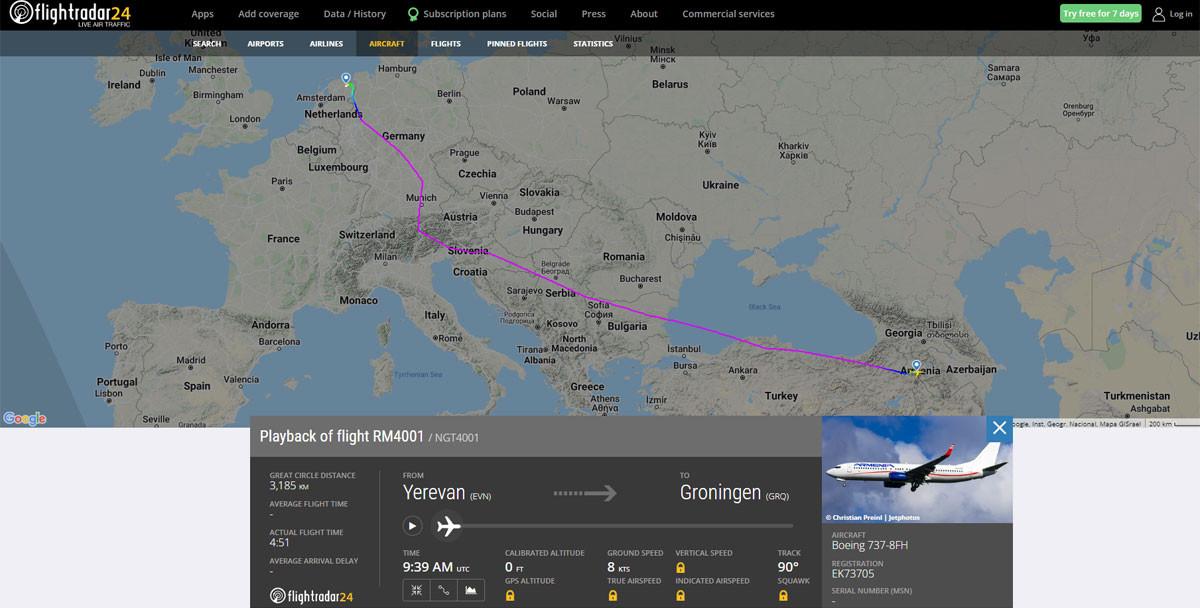Expand the Data / History menu
Image resolution: width=1200 pixels, height=608 pixels.
(354, 14)
